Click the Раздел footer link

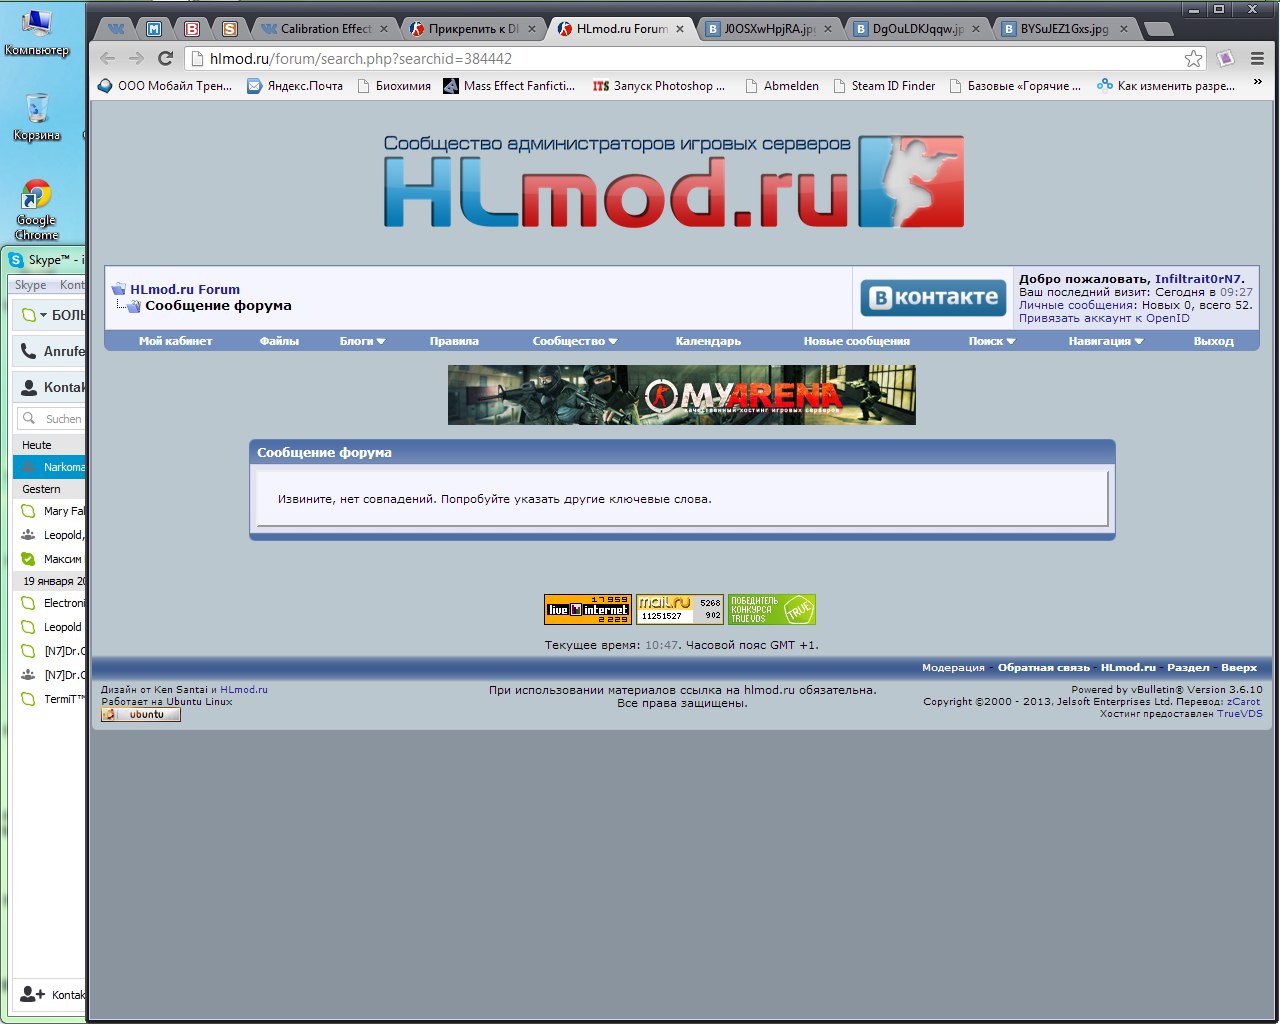coord(1188,667)
